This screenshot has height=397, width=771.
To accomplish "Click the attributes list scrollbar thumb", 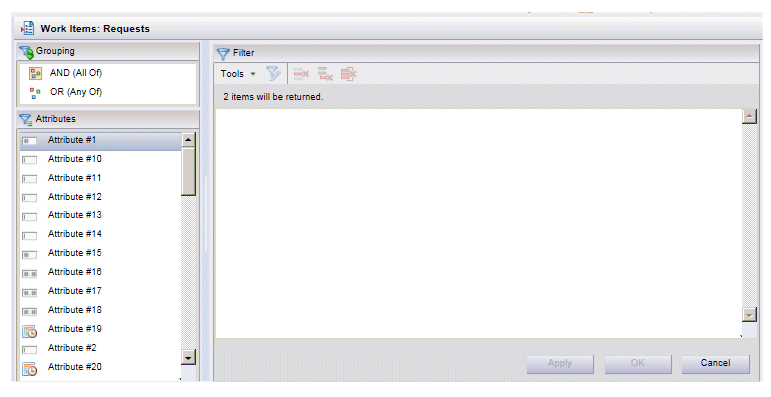I will coord(188,171).
